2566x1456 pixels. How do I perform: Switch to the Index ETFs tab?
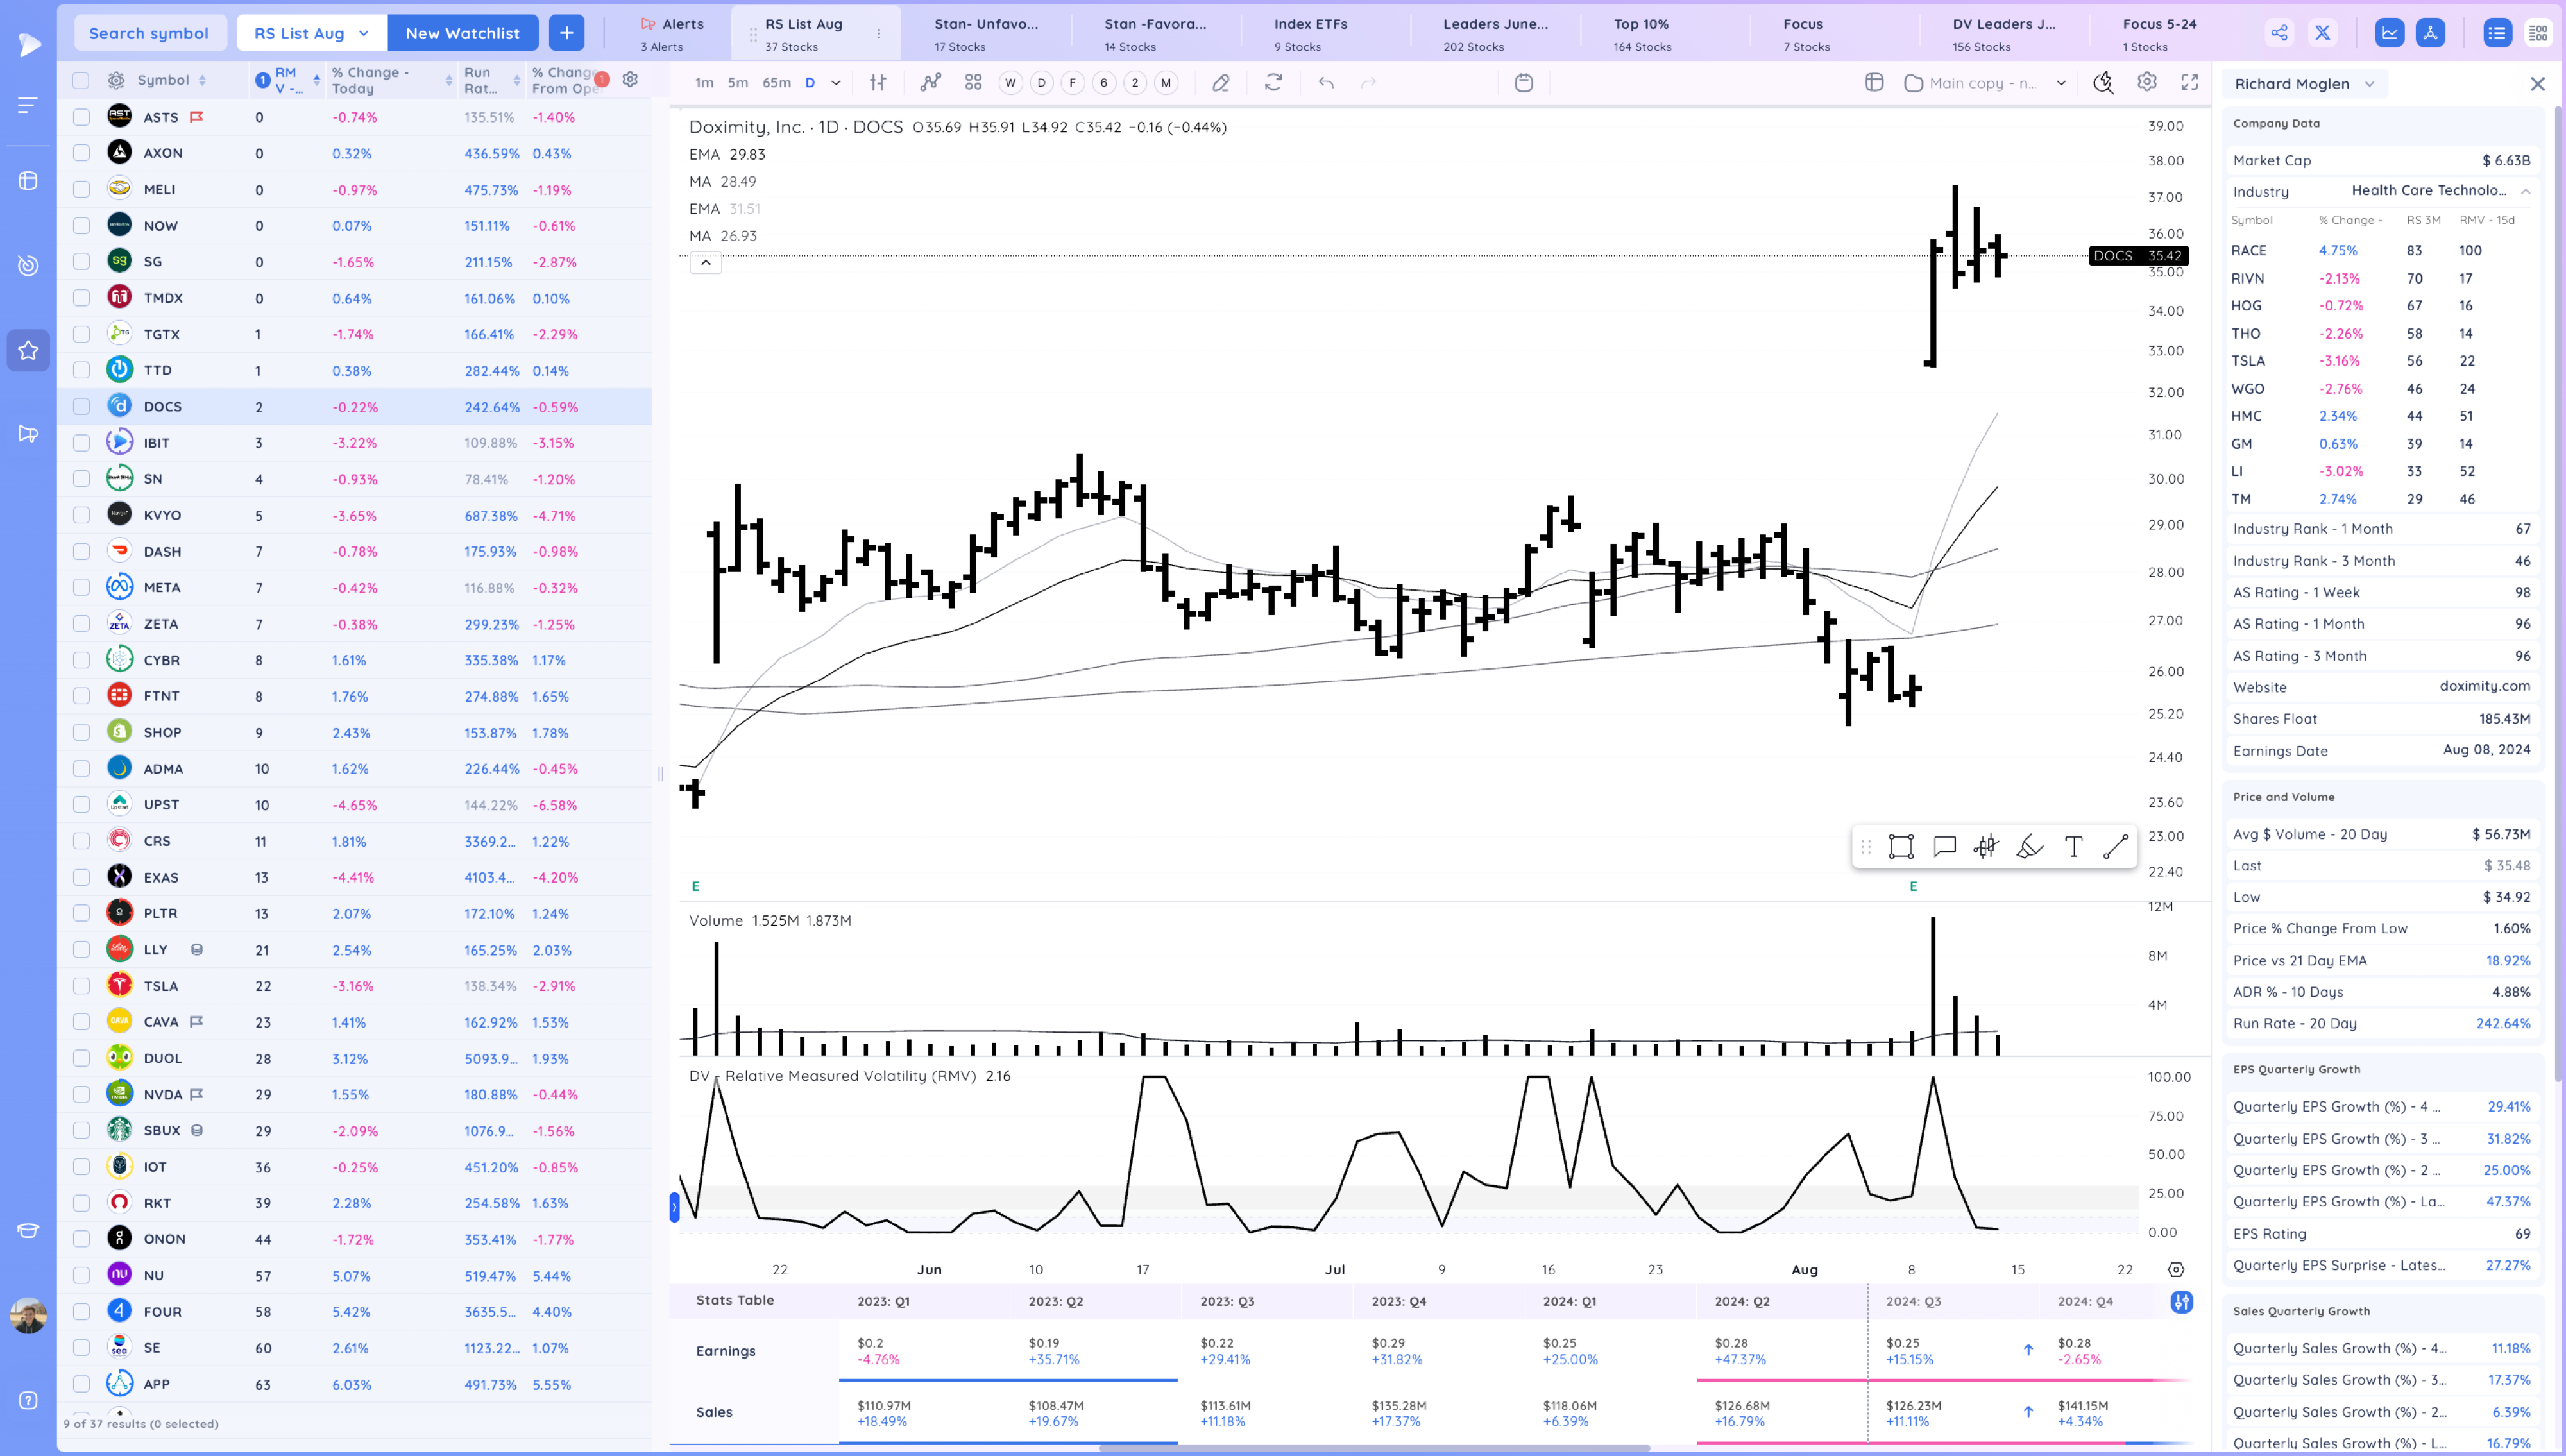tap(1310, 33)
